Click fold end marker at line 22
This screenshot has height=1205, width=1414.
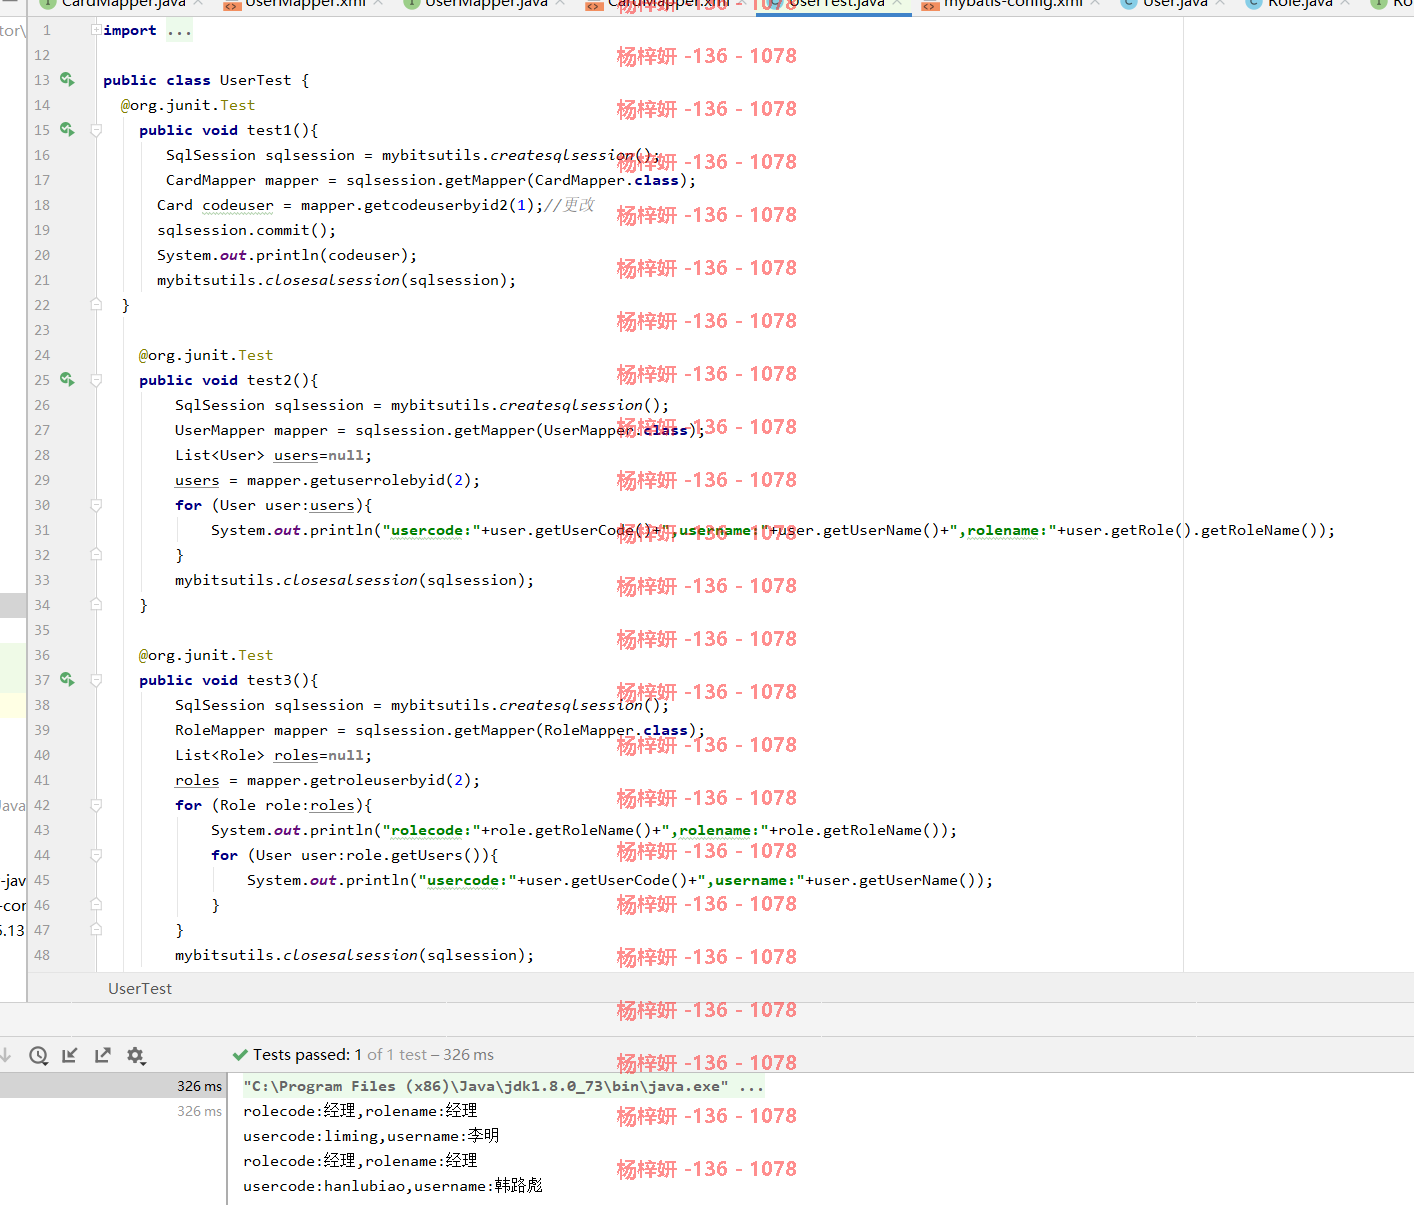(x=96, y=304)
